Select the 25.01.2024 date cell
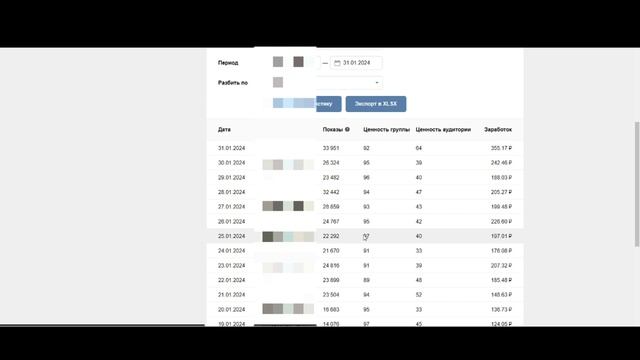The width and height of the screenshot is (640, 360). point(231,236)
